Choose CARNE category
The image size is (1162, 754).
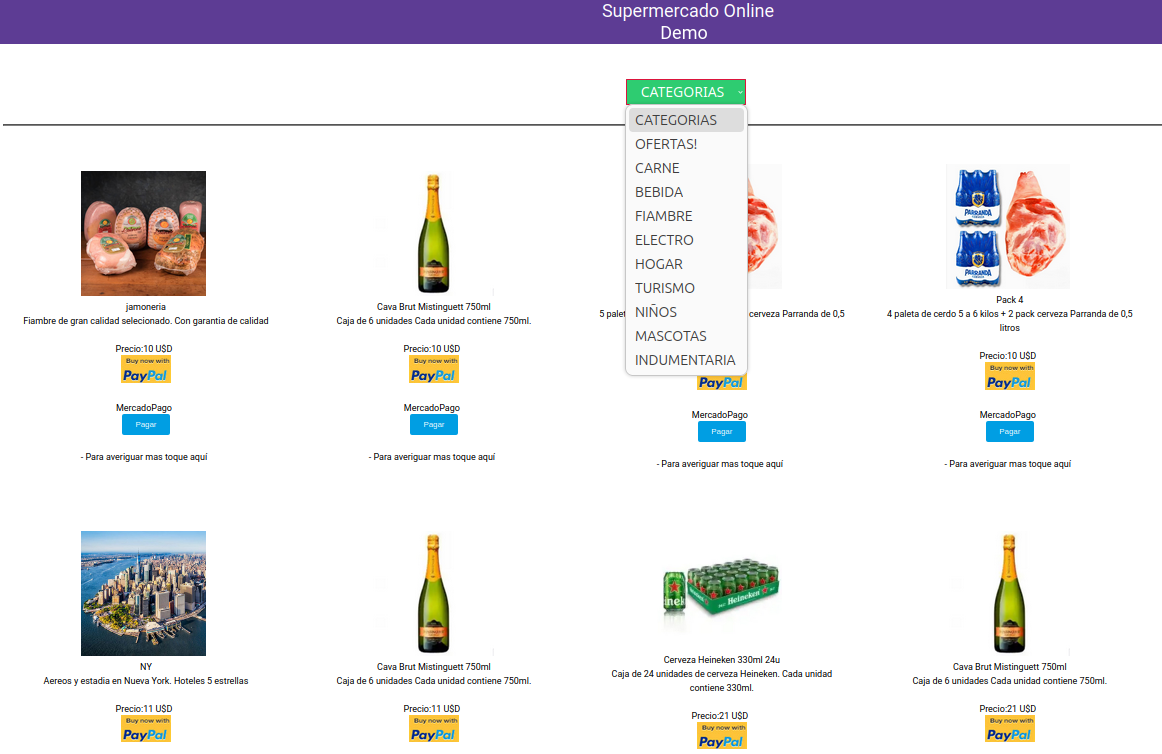click(686, 168)
